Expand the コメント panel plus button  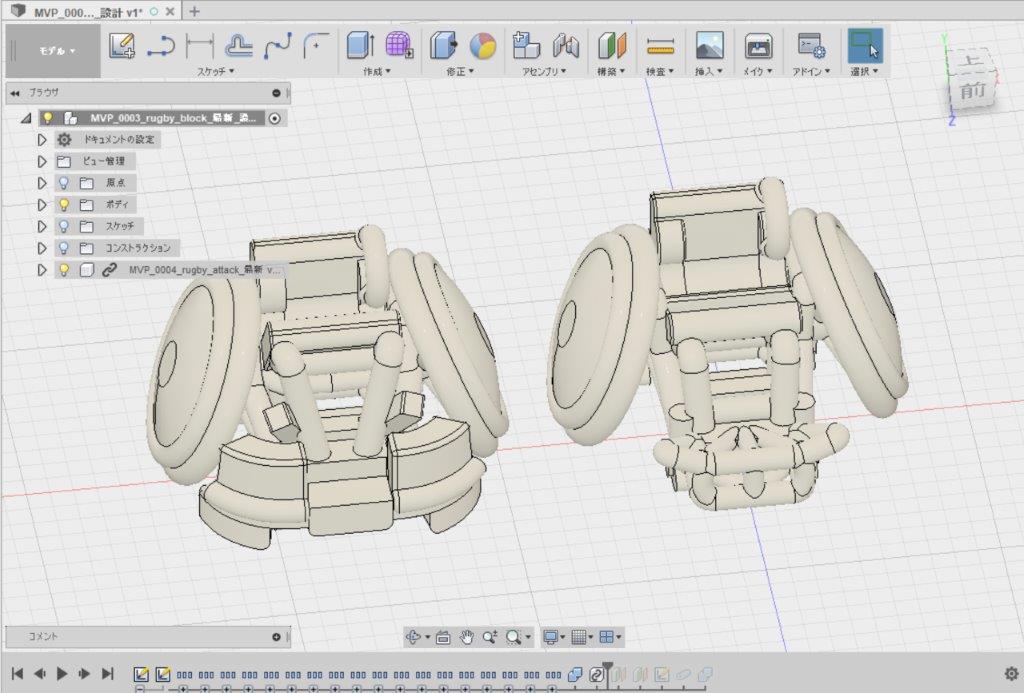click(x=276, y=637)
